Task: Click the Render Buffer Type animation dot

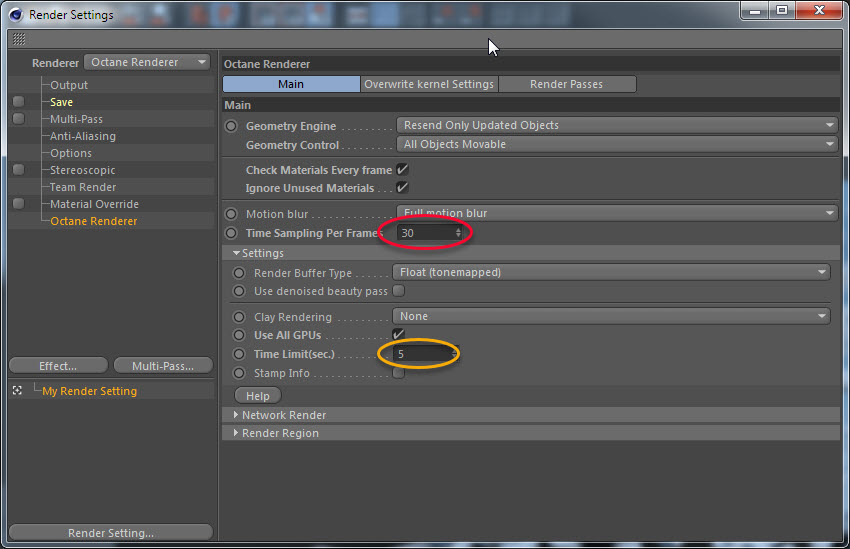Action: point(239,273)
